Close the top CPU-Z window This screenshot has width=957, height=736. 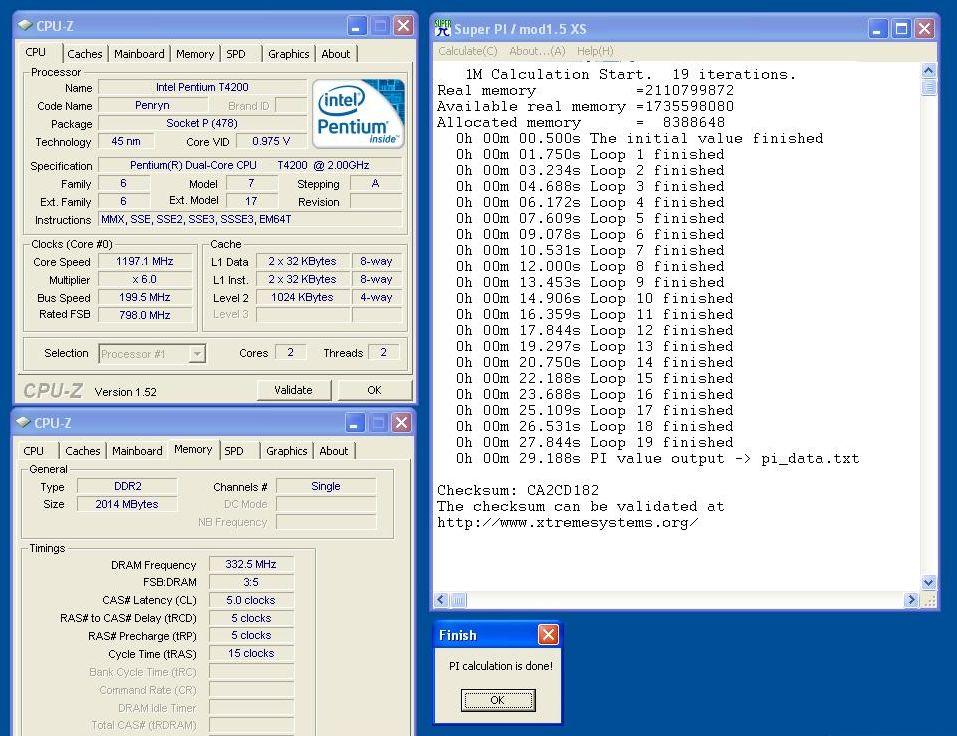tap(403, 26)
